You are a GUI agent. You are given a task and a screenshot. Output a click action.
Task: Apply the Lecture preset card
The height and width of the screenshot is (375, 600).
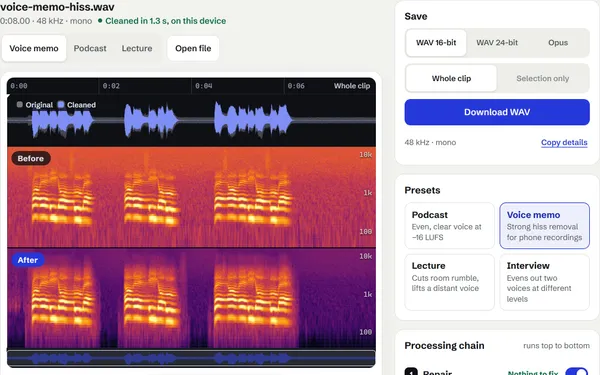coord(449,282)
